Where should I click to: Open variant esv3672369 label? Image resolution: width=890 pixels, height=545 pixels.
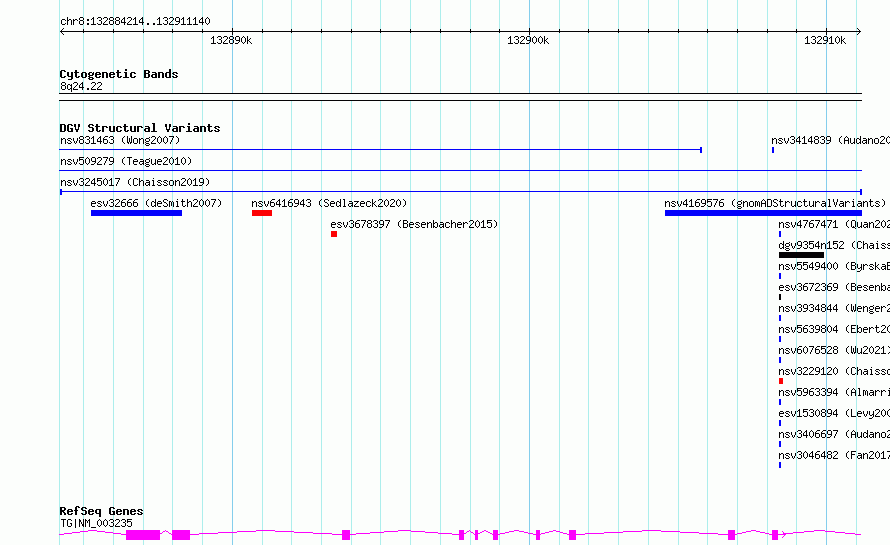click(834, 287)
